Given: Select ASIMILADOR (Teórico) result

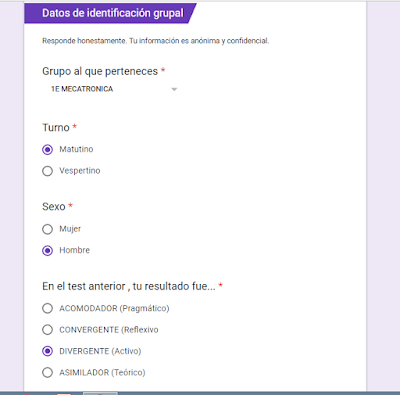Looking at the screenshot, I should pyautogui.click(x=47, y=372).
